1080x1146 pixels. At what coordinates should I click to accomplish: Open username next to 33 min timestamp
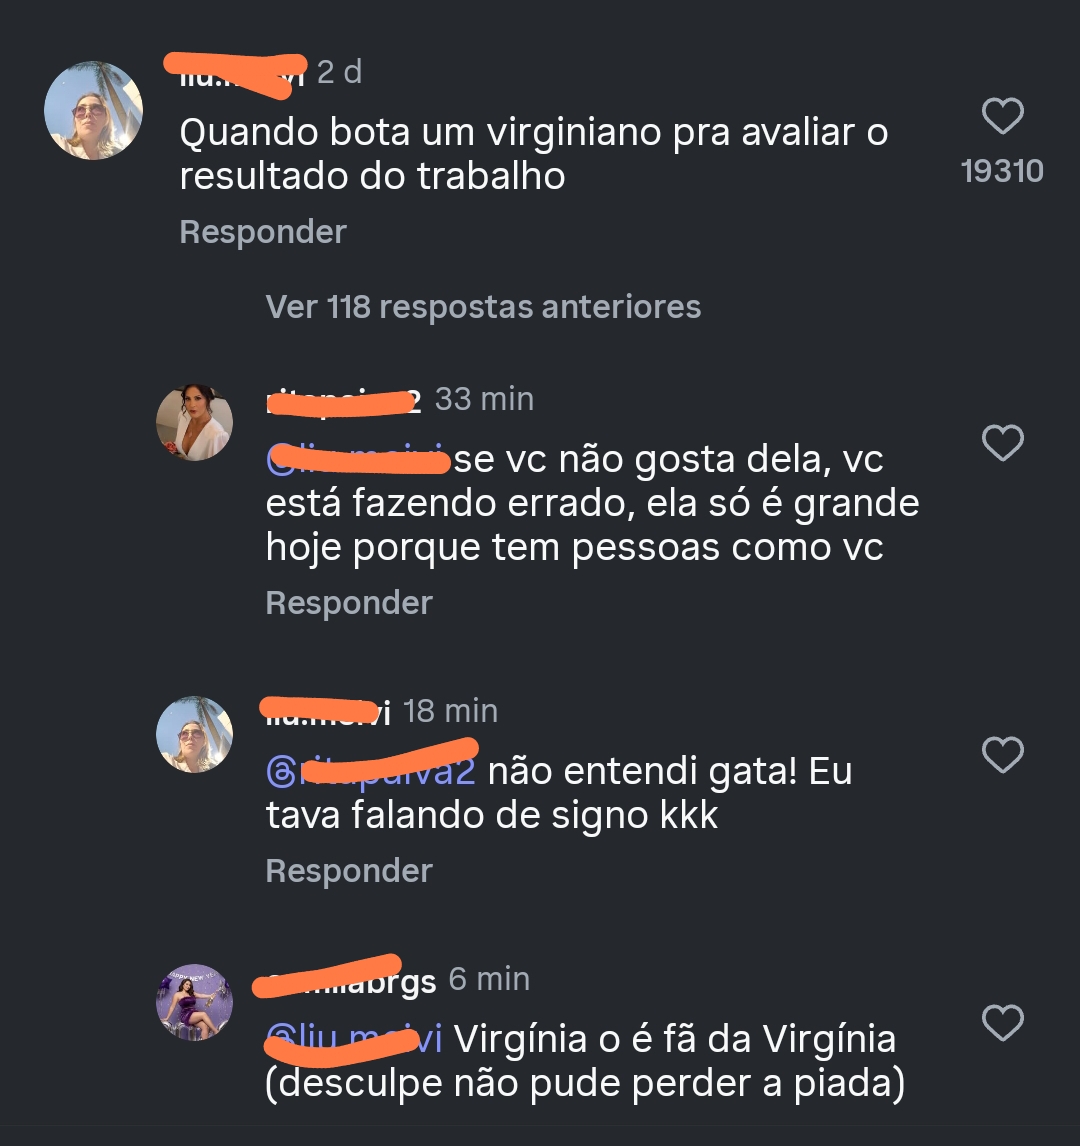[343, 401]
